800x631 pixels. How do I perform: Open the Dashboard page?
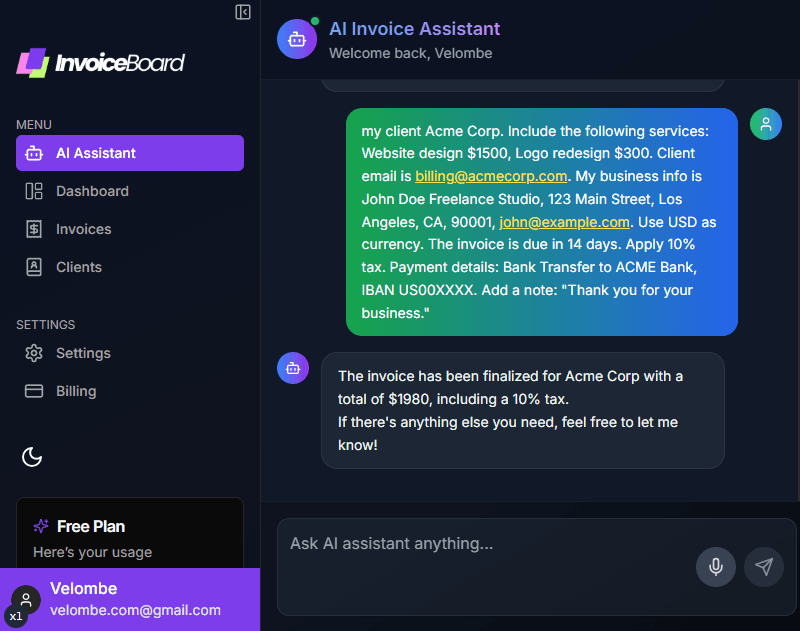[92, 191]
